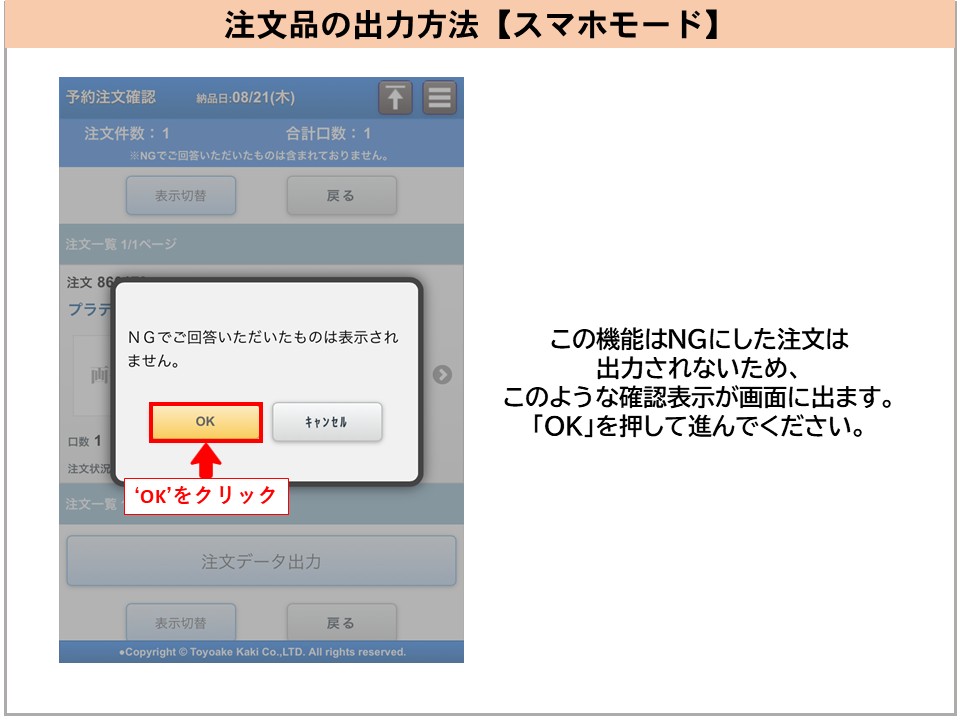Screen dimensions: 960x720
Task: Click the right chevron next to the order
Action: [442, 374]
